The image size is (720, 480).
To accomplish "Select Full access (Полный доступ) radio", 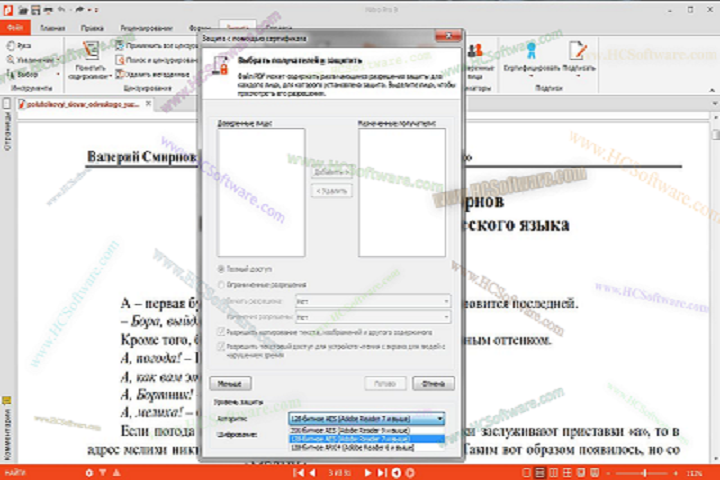I will tap(221, 269).
